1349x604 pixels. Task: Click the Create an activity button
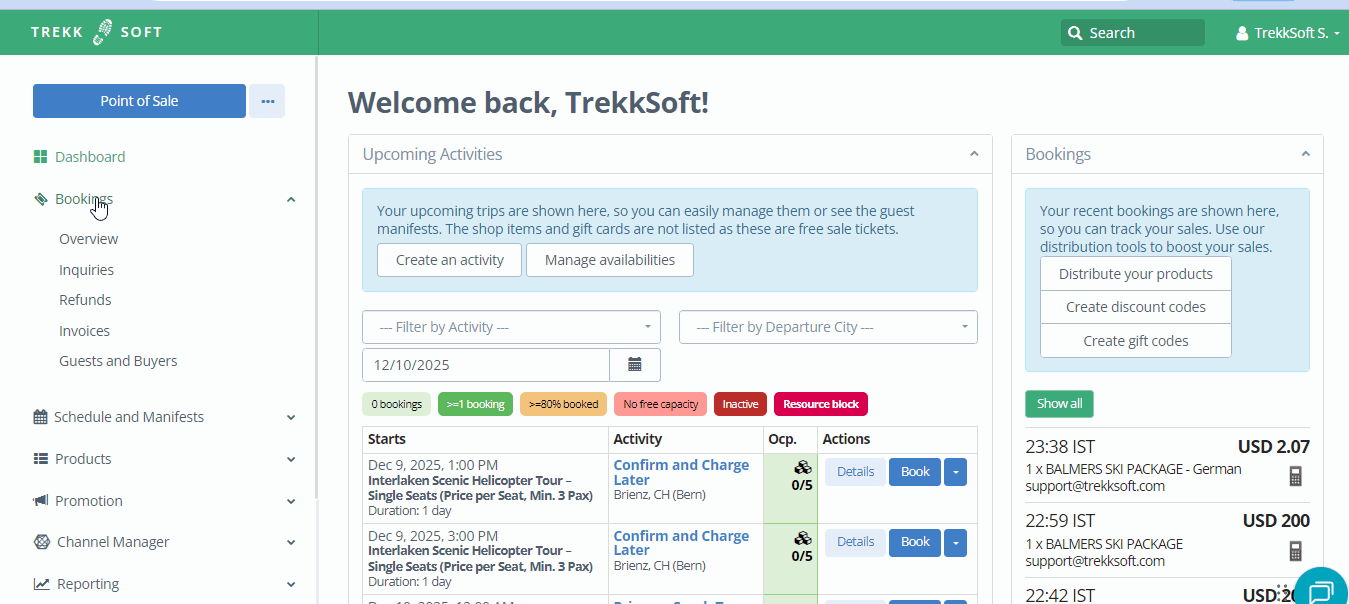pos(449,260)
